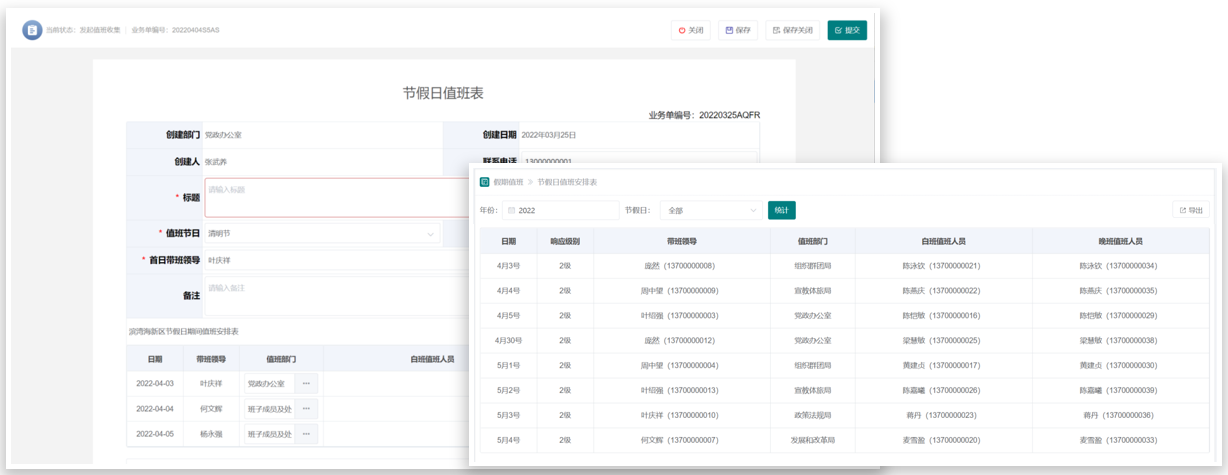This screenshot has width=1228, height=475.
Task: Go to 假期值班 in the breadcrumb
Action: tap(508, 182)
